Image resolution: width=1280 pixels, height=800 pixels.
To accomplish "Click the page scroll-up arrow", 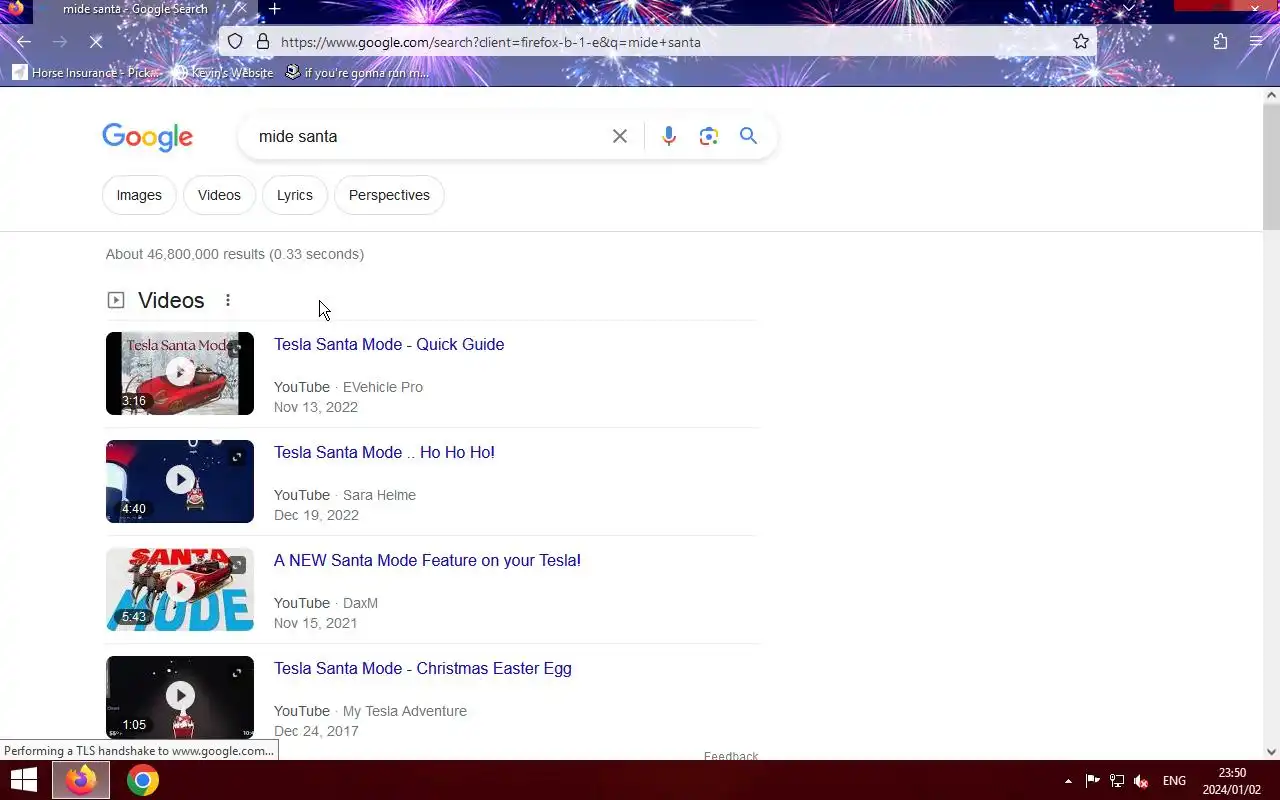I will [x=1271, y=96].
